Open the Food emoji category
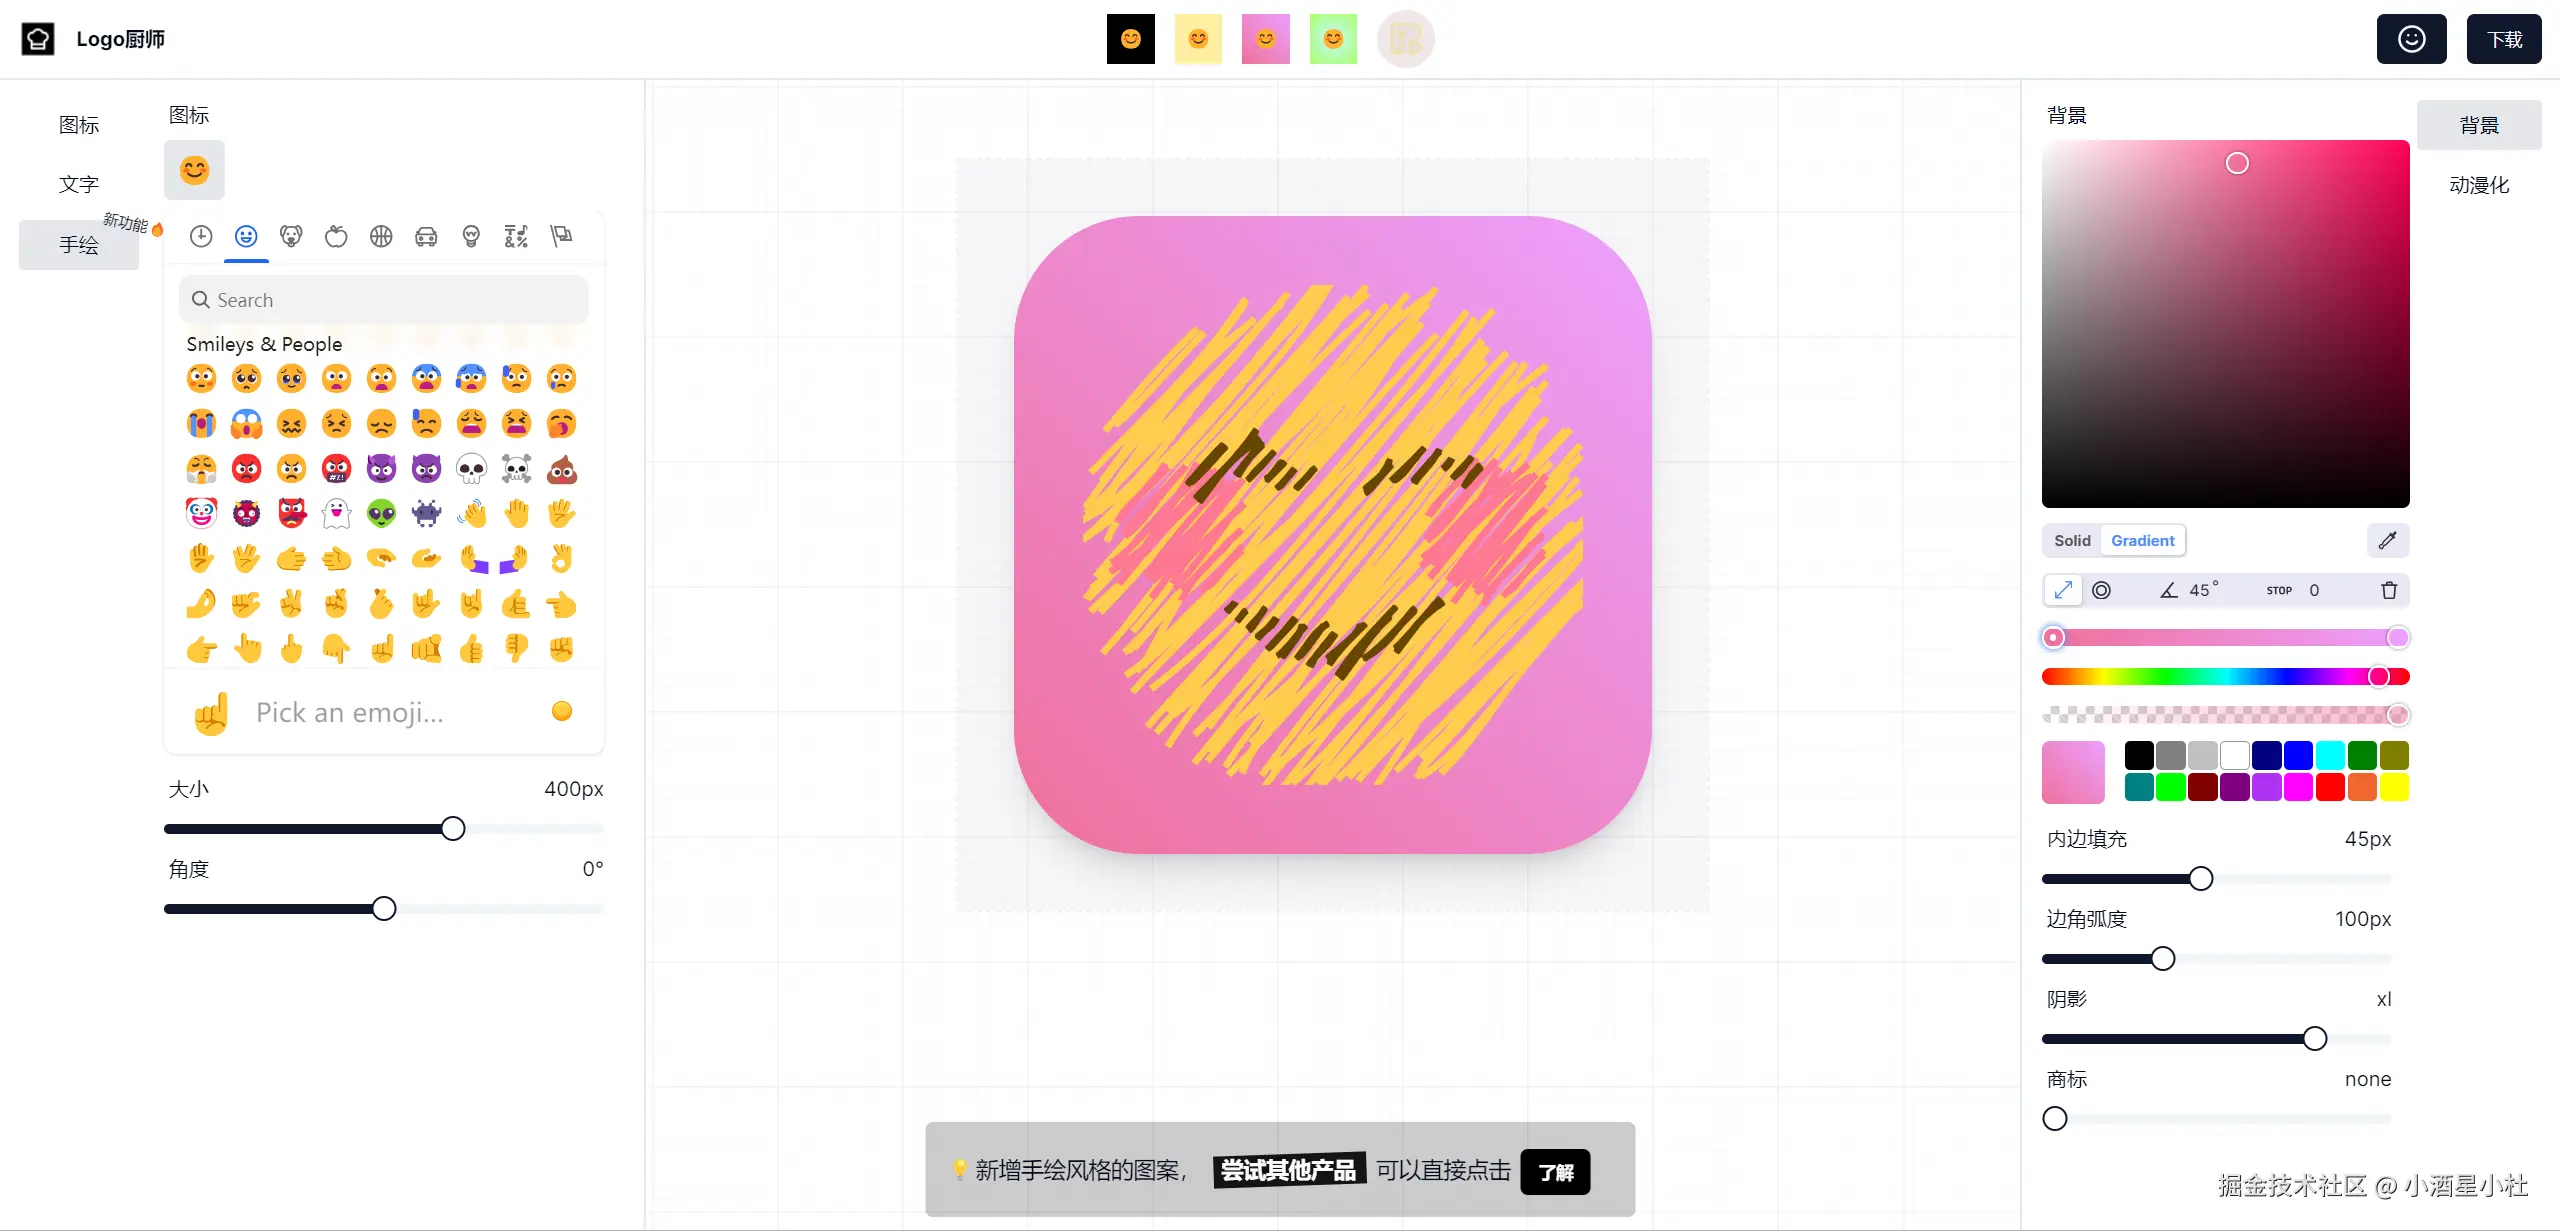This screenshot has height=1231, width=2560. (336, 236)
